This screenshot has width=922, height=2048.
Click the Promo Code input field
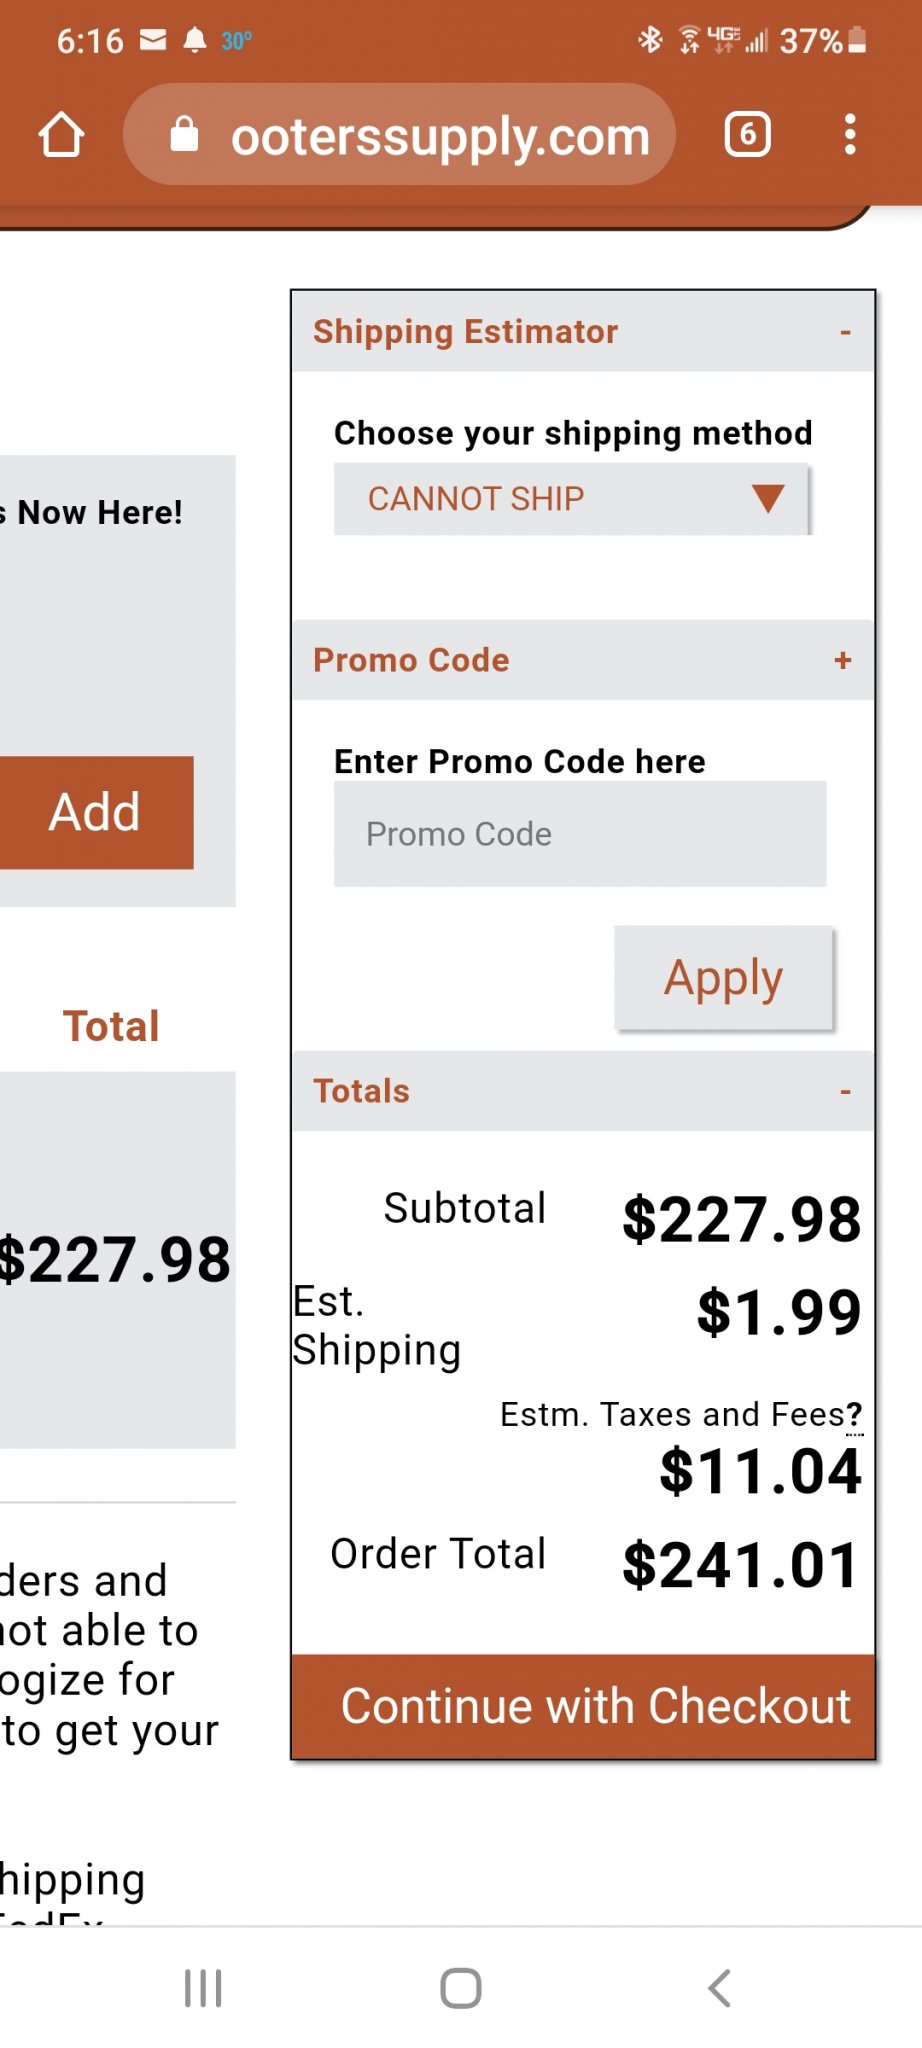point(580,834)
